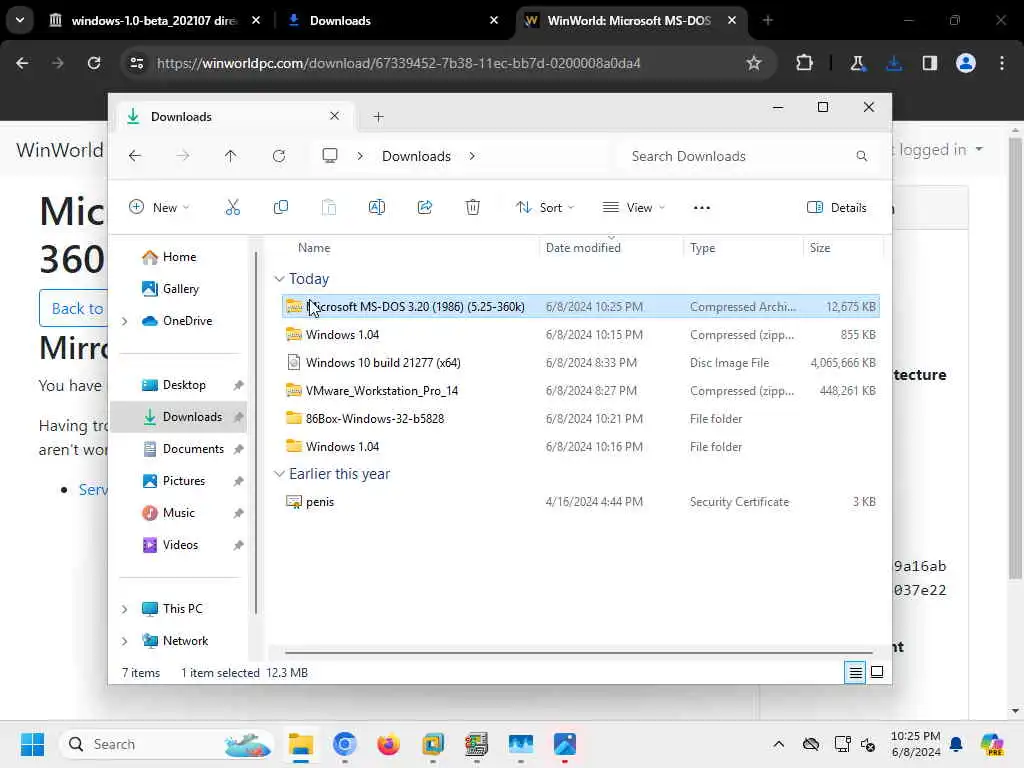
Task: Refresh the Downloads folder view
Action: (279, 156)
